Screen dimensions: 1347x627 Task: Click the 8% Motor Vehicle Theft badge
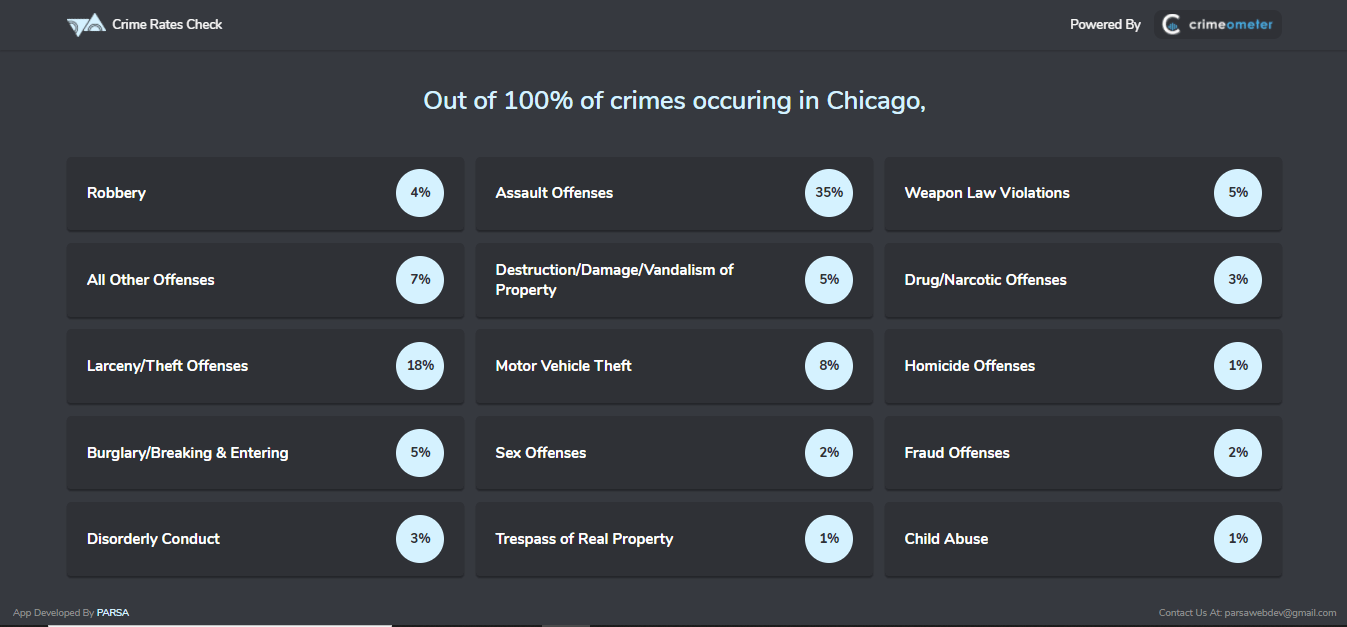(829, 366)
